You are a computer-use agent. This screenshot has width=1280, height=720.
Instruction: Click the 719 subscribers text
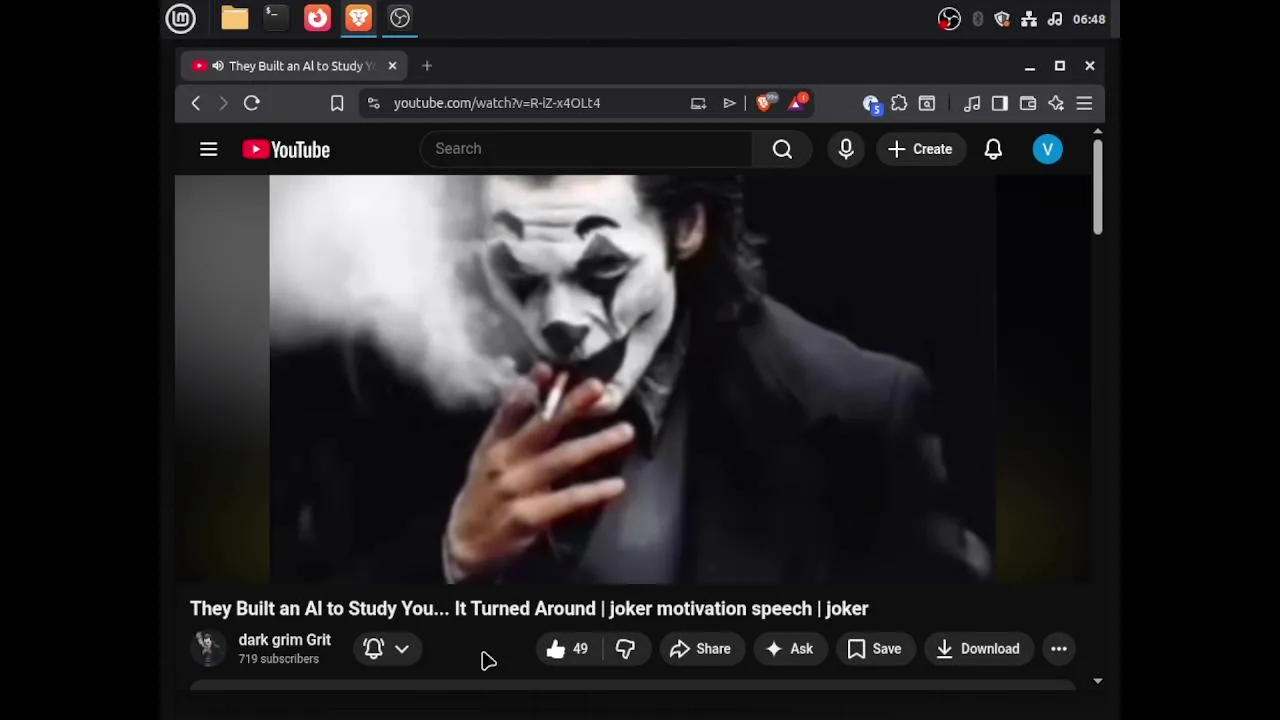pos(278,659)
